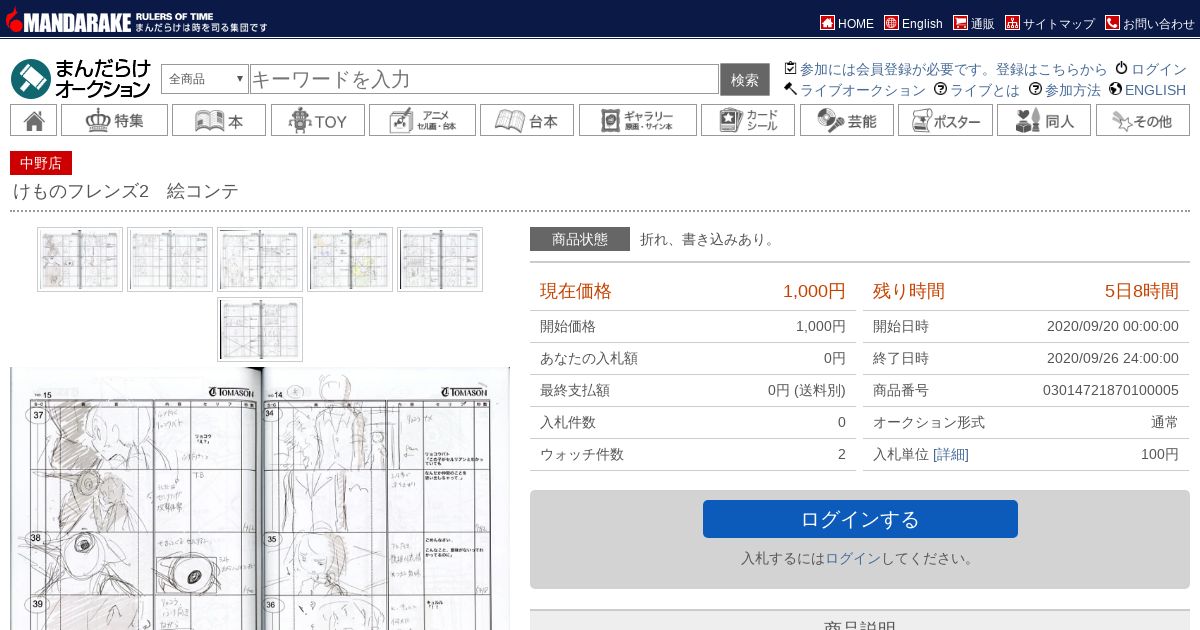Click the home icon in category bar

coord(33,121)
